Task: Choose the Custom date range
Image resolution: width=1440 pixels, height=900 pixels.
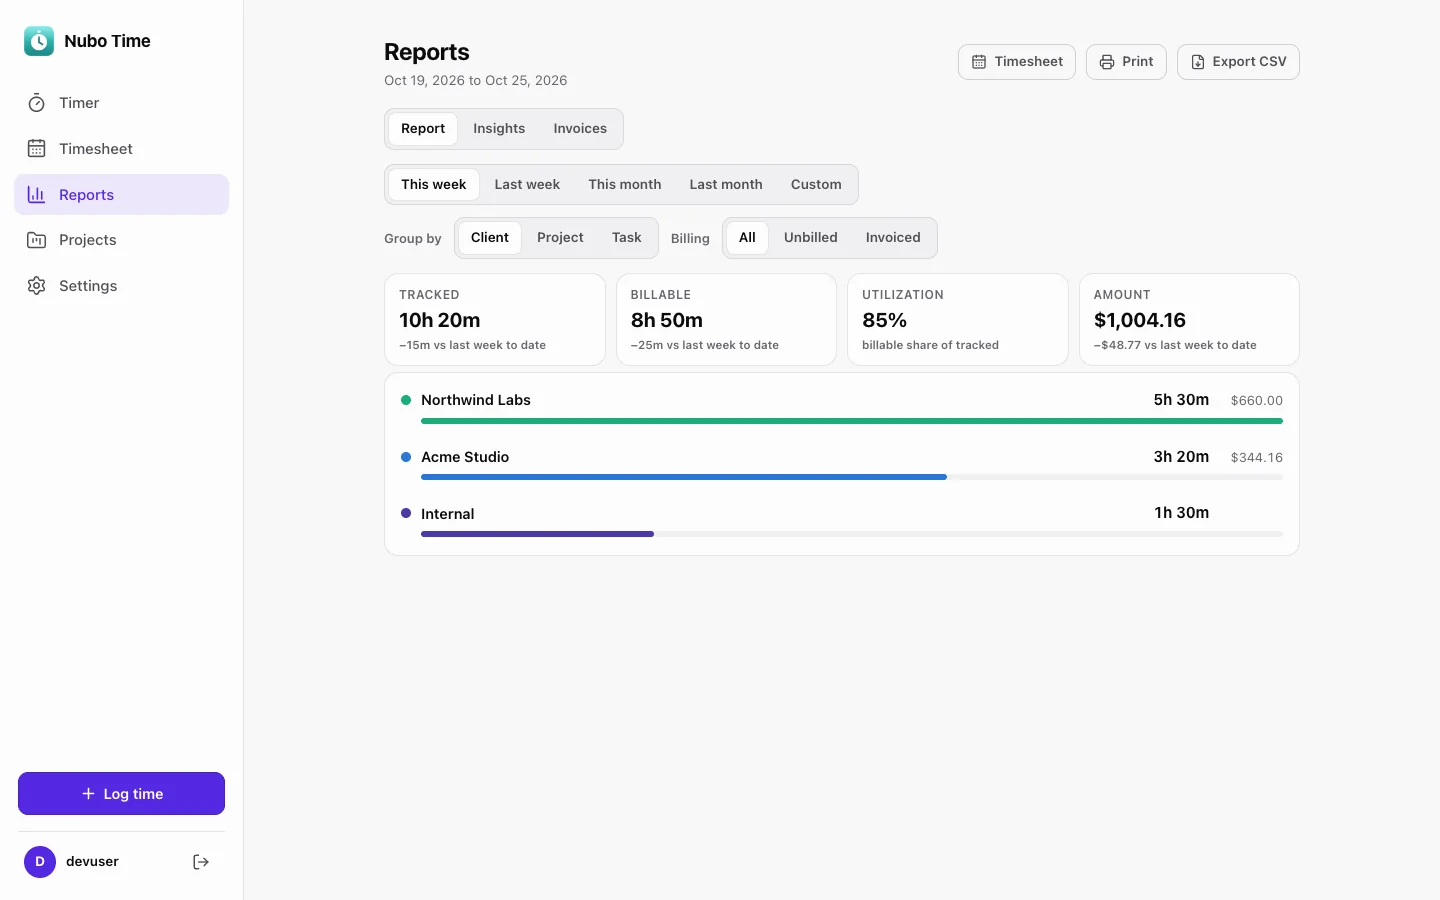Action: (816, 185)
